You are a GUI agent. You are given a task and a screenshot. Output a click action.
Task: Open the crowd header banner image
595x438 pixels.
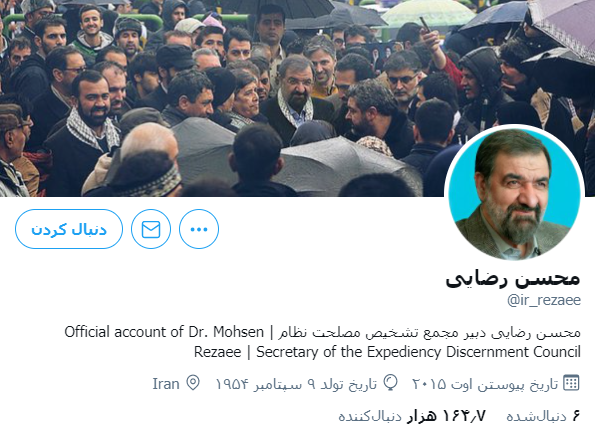(x=298, y=98)
